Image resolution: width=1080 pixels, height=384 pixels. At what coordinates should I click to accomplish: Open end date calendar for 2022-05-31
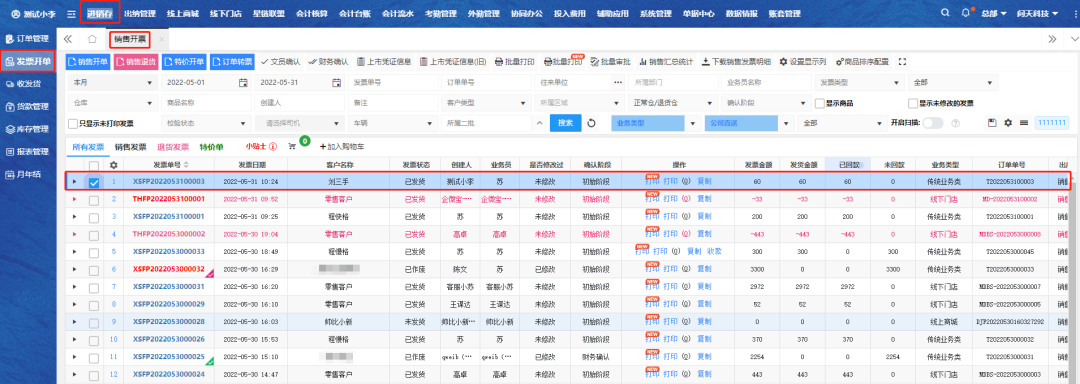(x=336, y=83)
